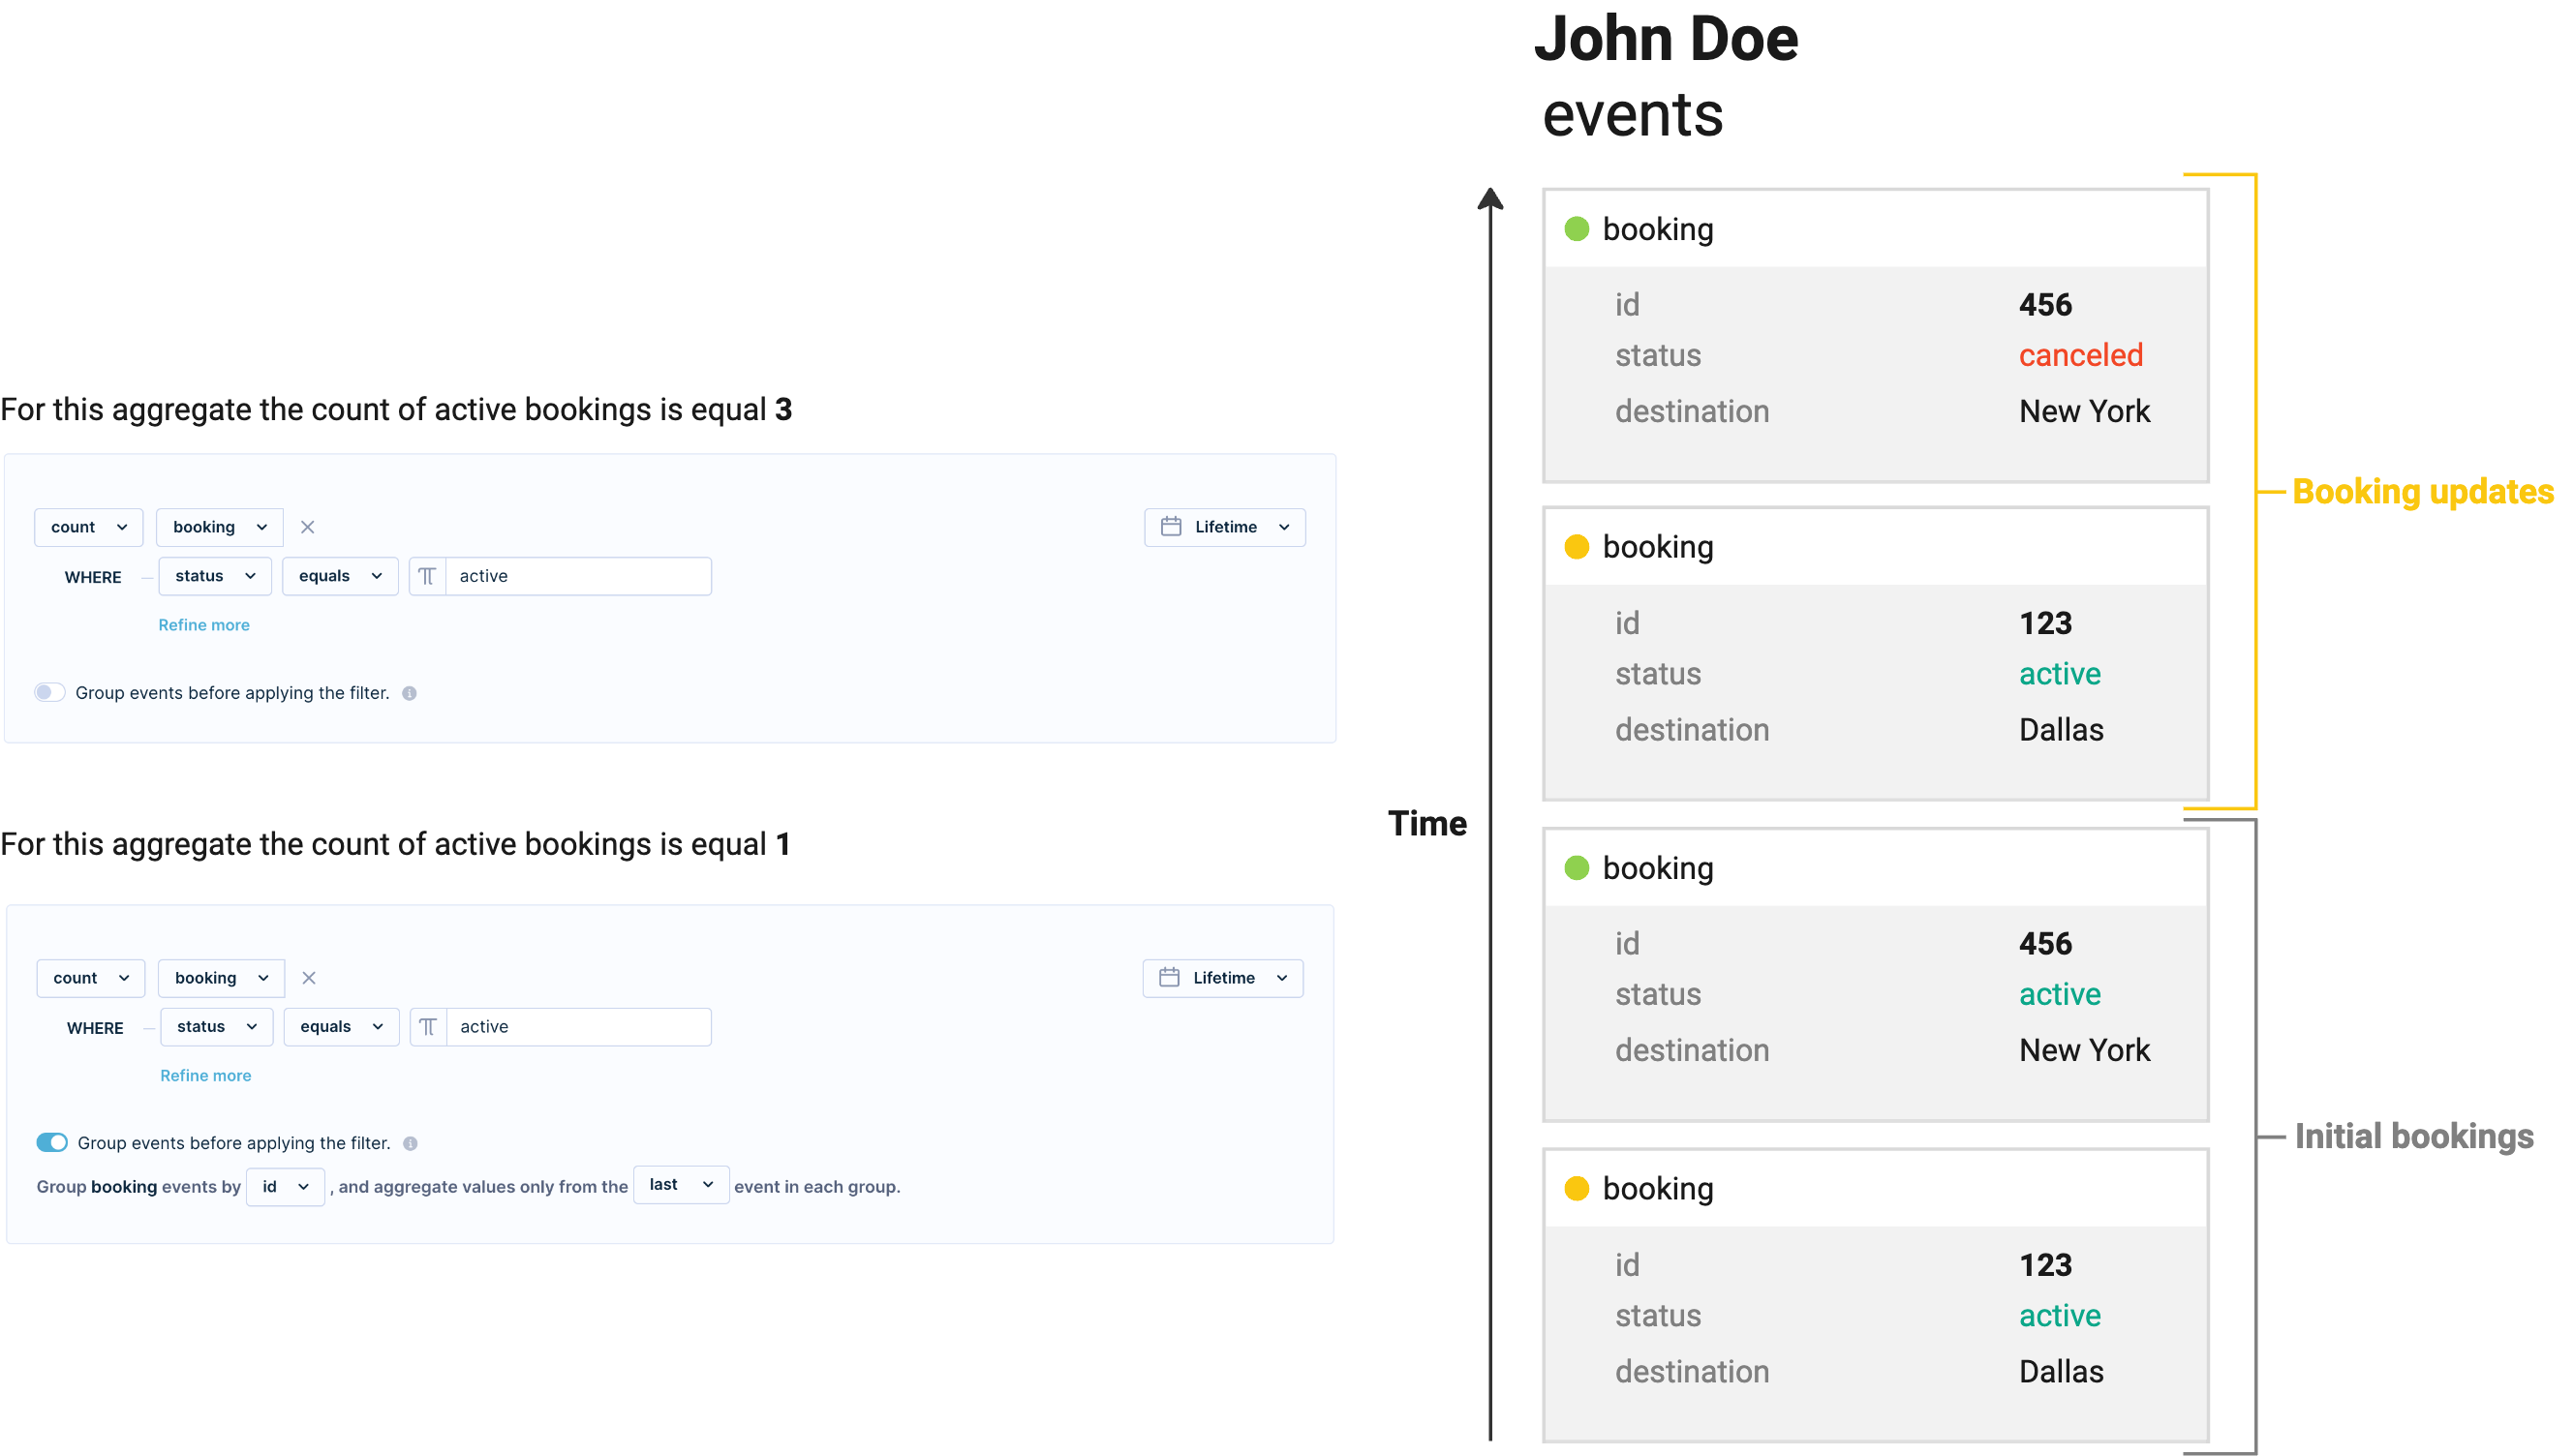Expand the group by 'id' dropdown
2574x1456 pixels.
pyautogui.click(x=285, y=1187)
